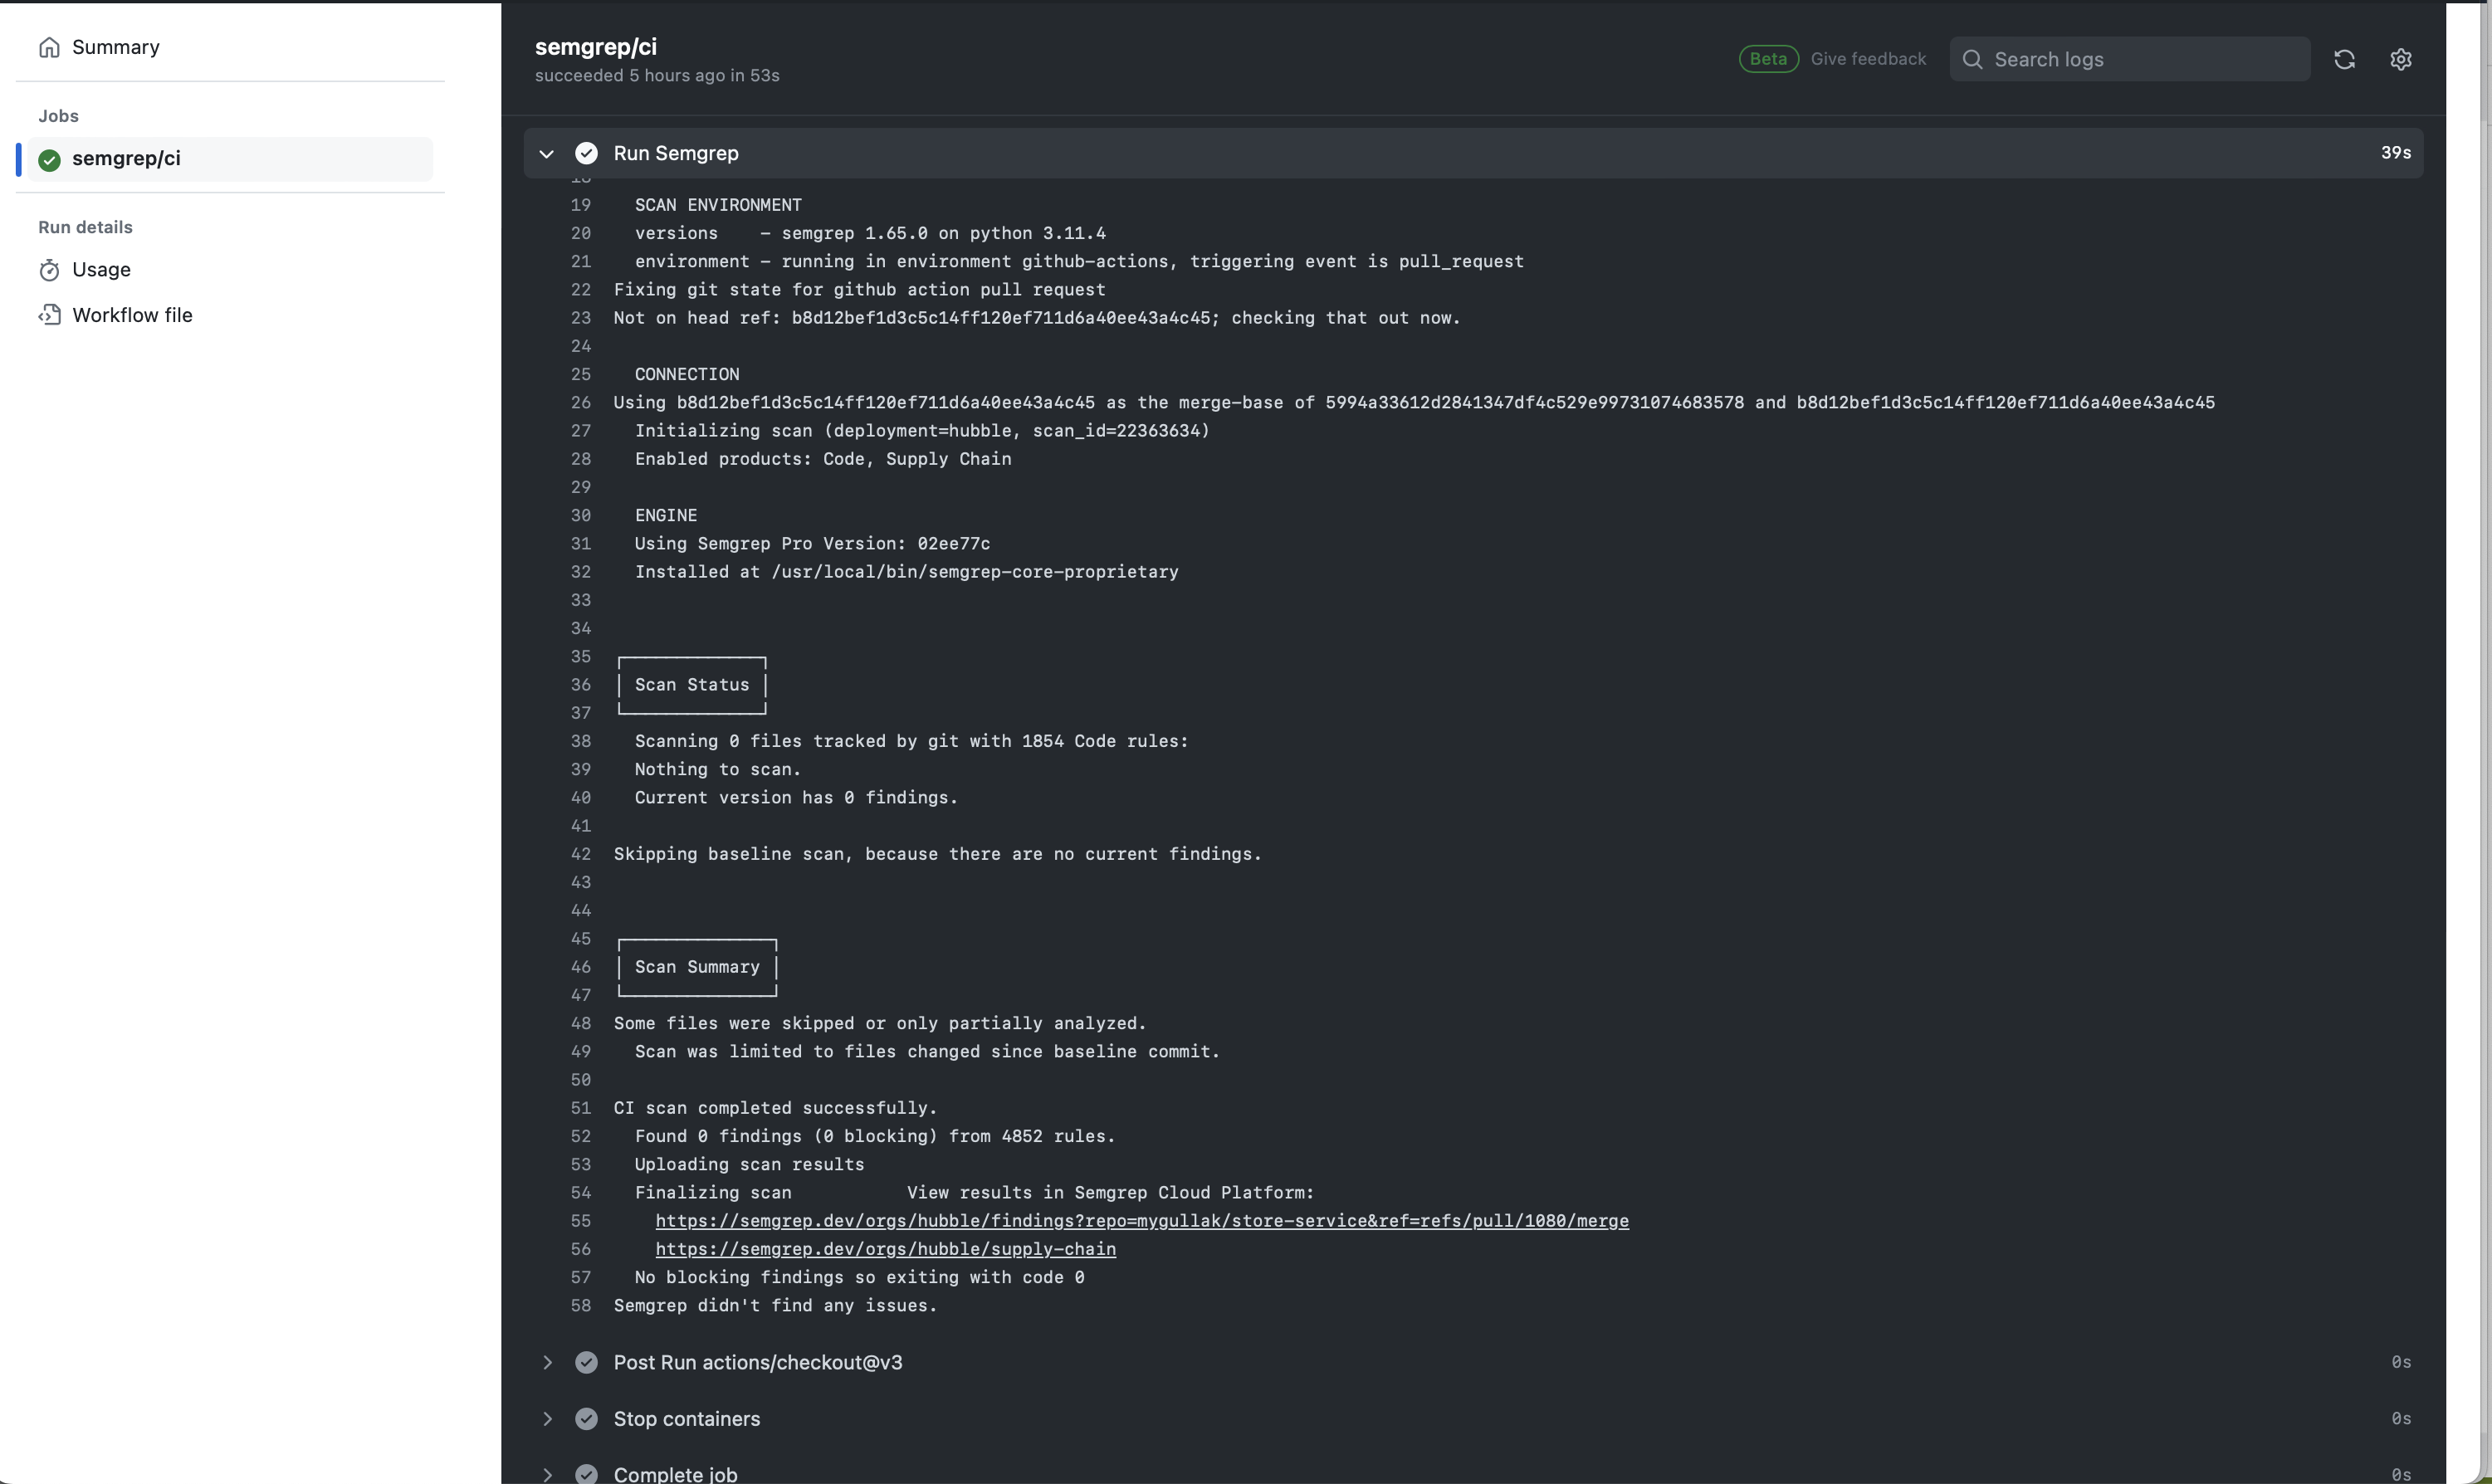Open the semgrep.dev findings URL
This screenshot has height=1484, width=2492.
[x=1141, y=1220]
